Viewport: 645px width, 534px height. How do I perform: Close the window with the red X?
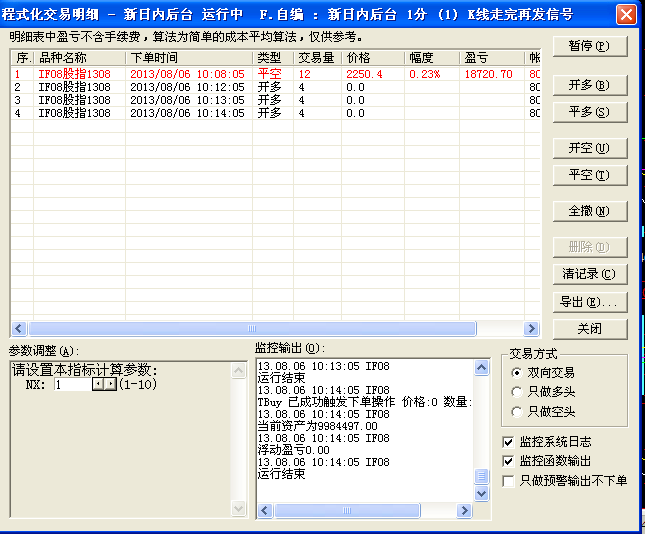click(x=626, y=15)
